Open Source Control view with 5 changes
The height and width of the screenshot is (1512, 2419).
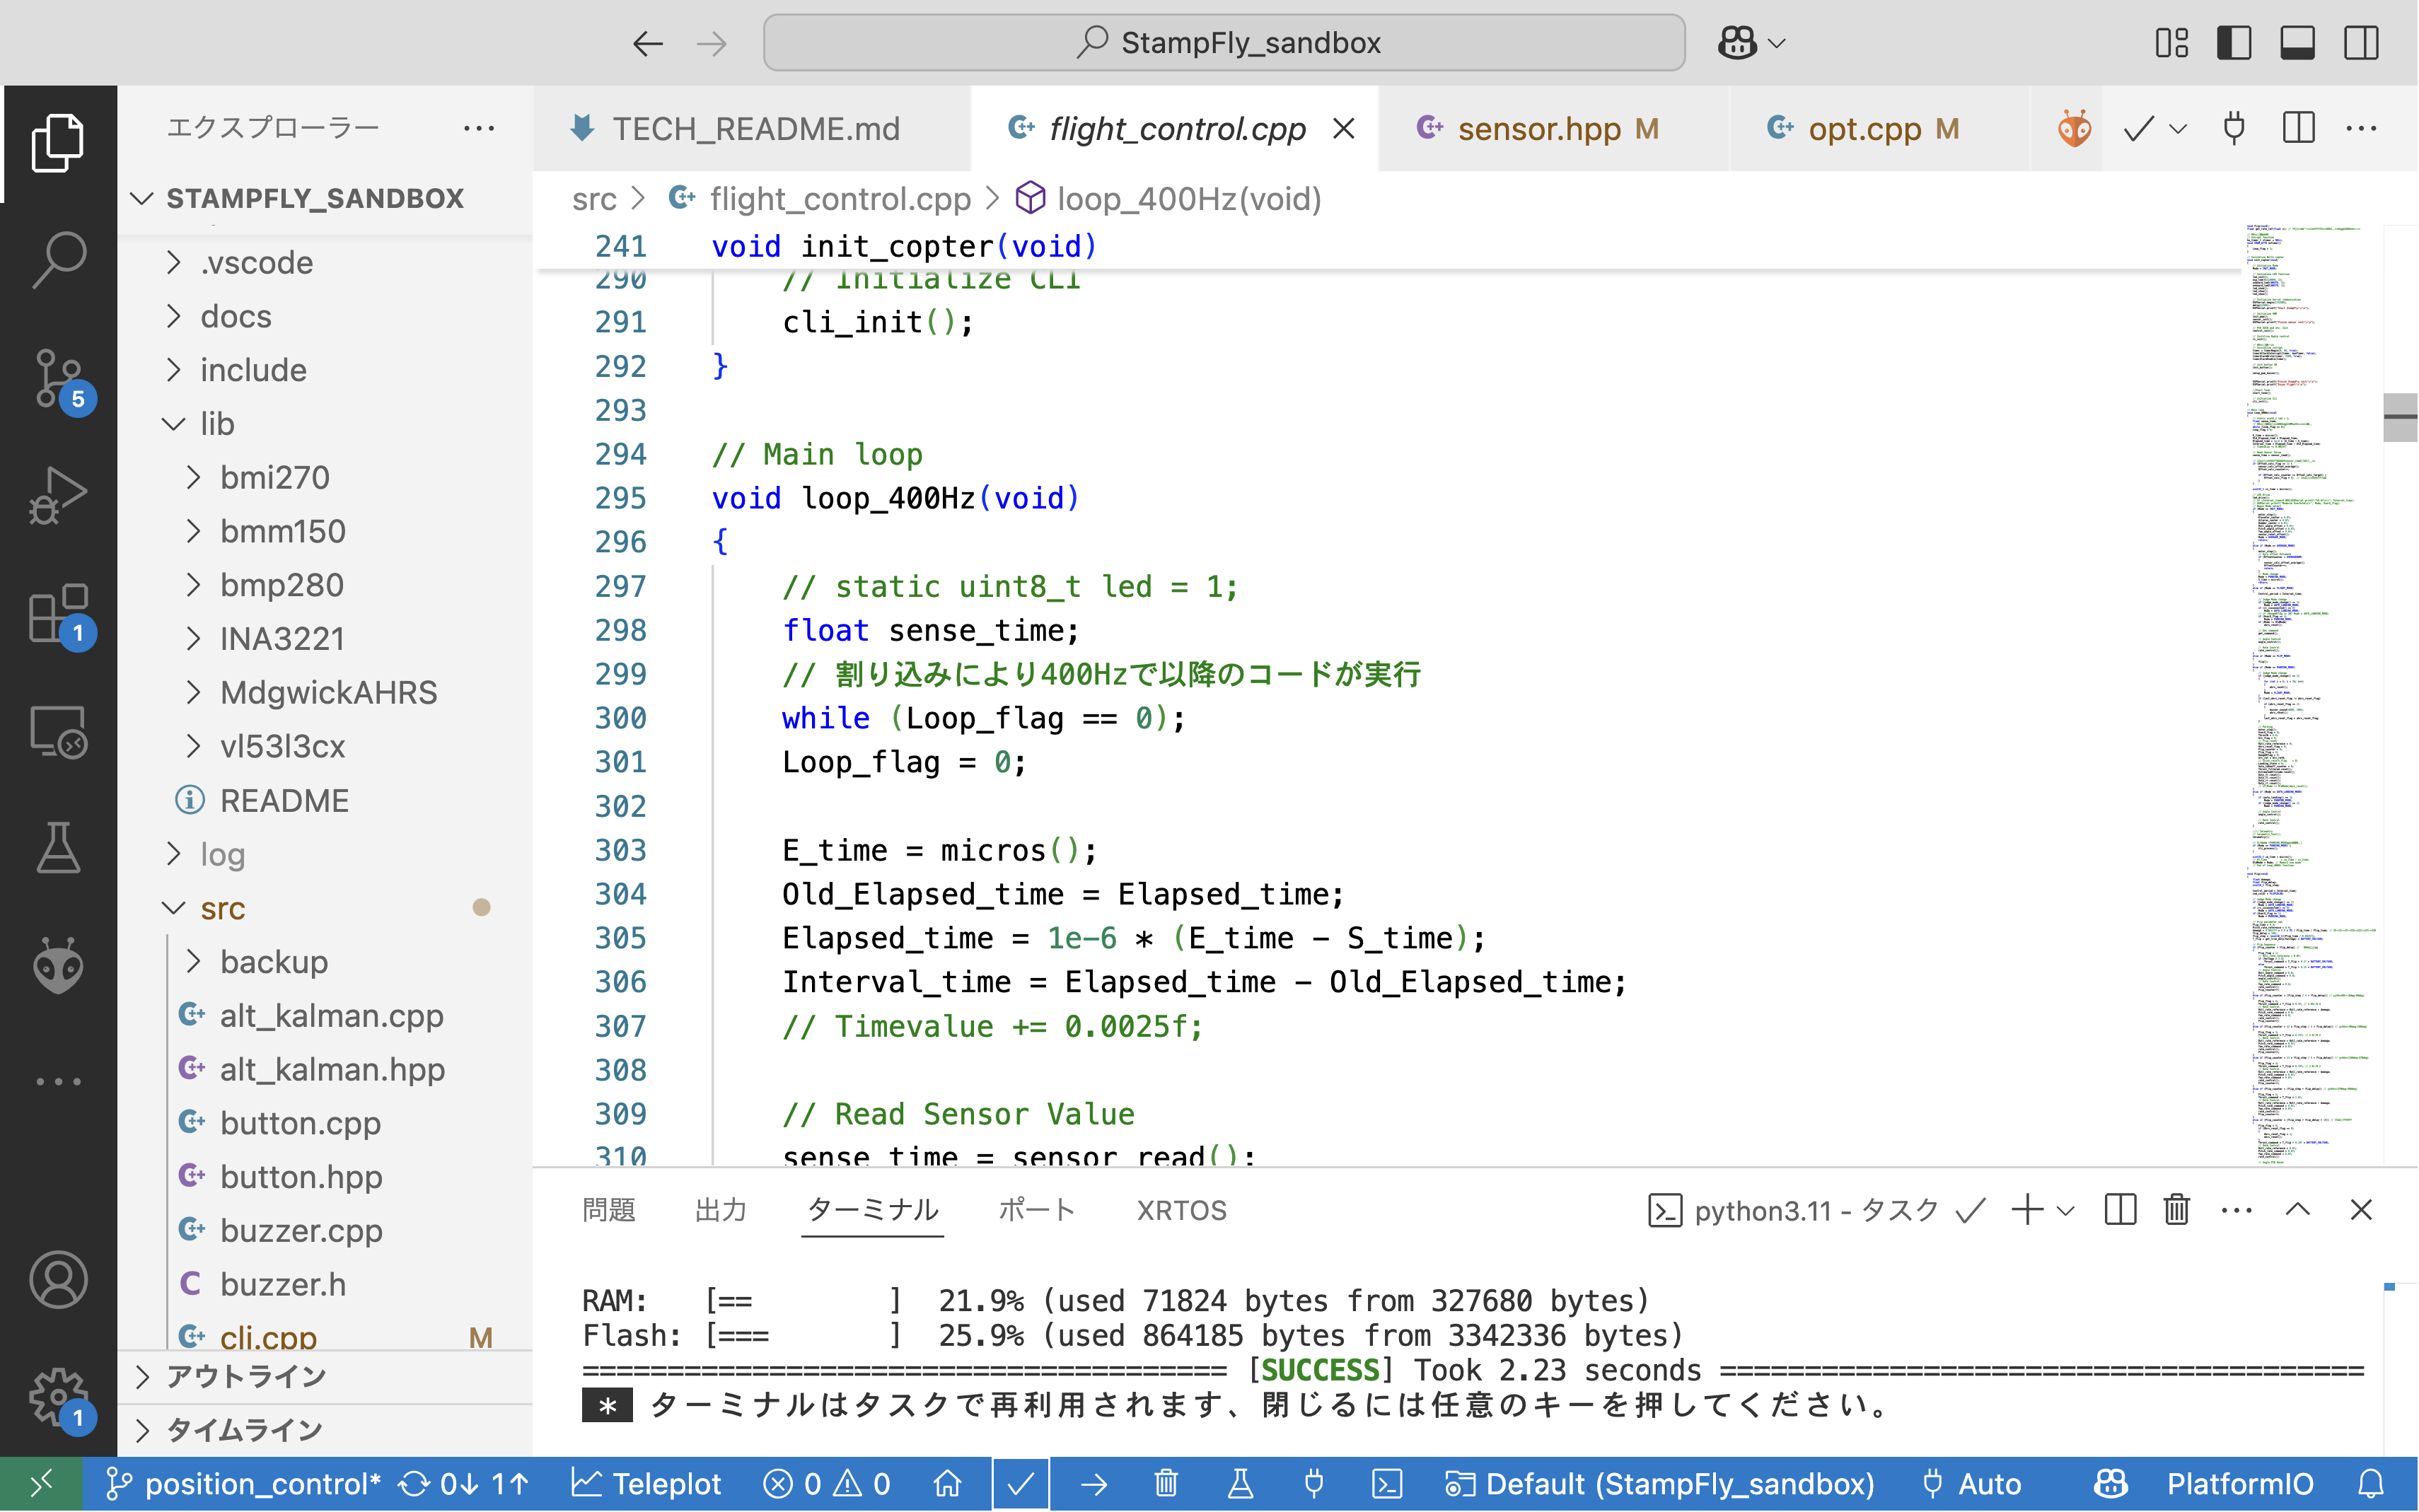[58, 378]
